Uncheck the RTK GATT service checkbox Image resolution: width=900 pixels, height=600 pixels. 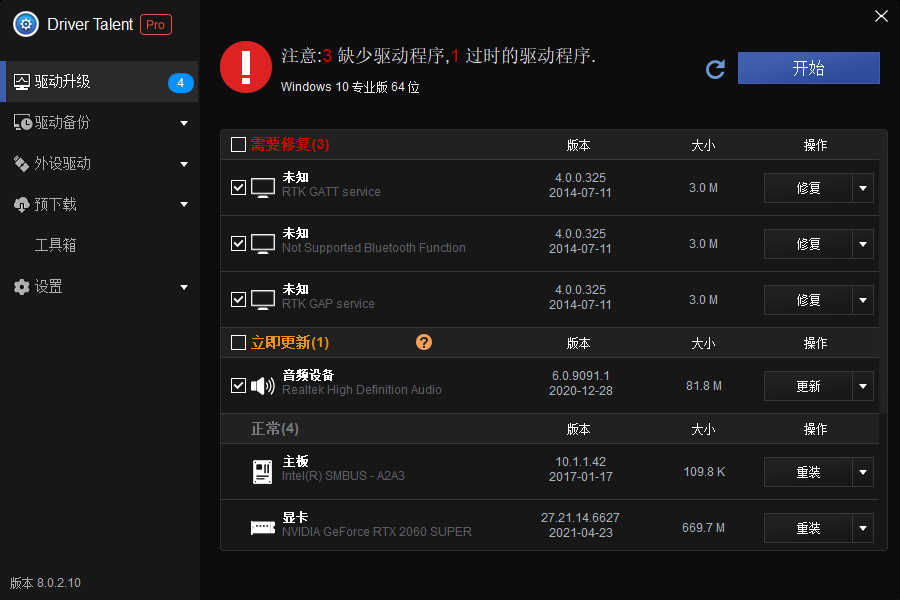pyautogui.click(x=238, y=187)
